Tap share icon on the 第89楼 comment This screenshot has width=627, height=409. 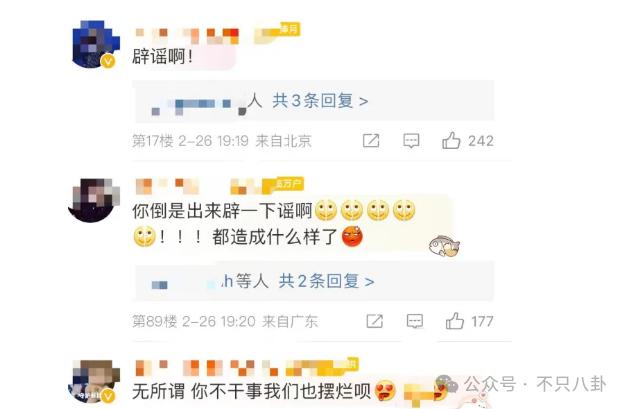coord(374,321)
